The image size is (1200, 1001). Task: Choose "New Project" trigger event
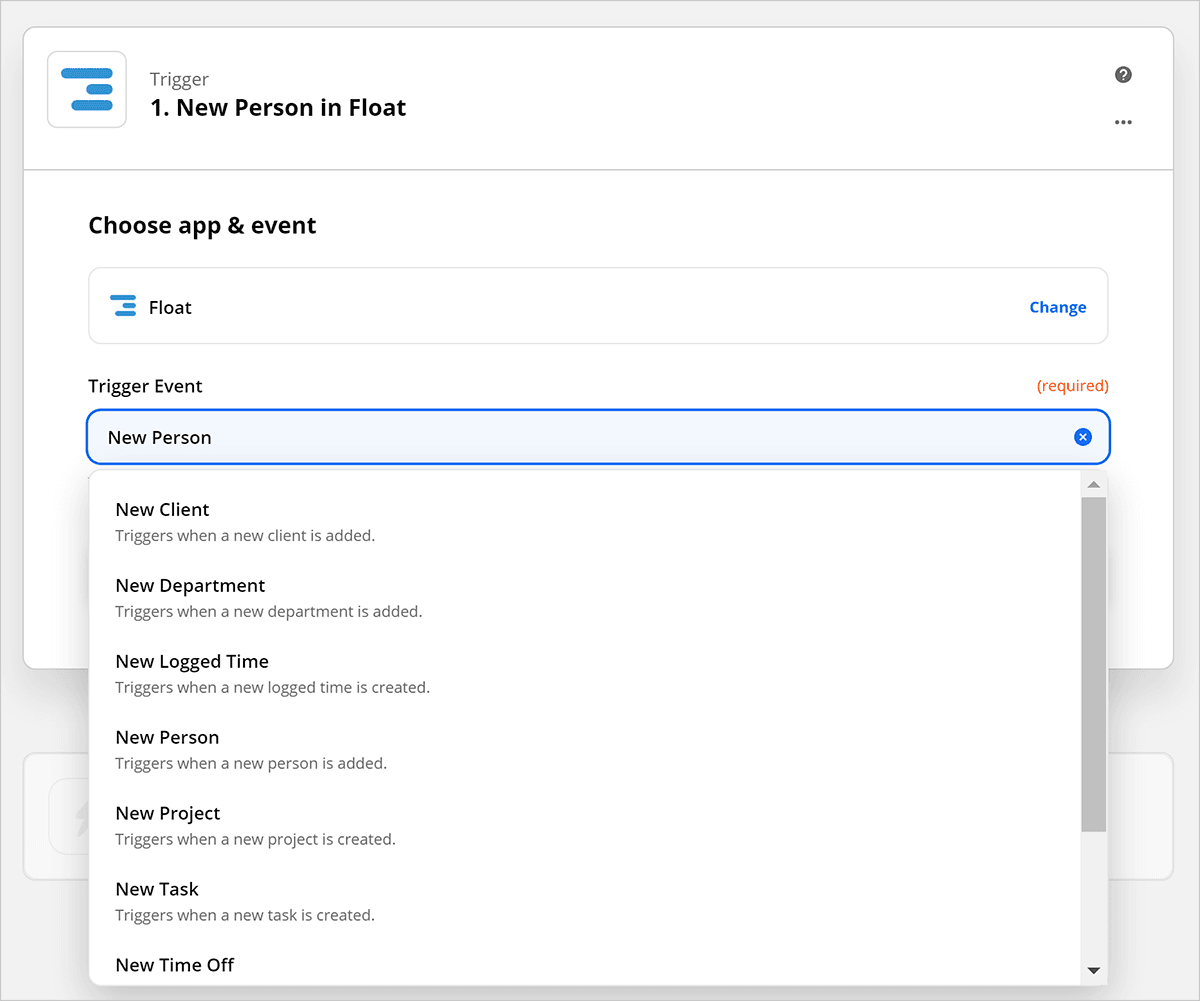(x=167, y=813)
